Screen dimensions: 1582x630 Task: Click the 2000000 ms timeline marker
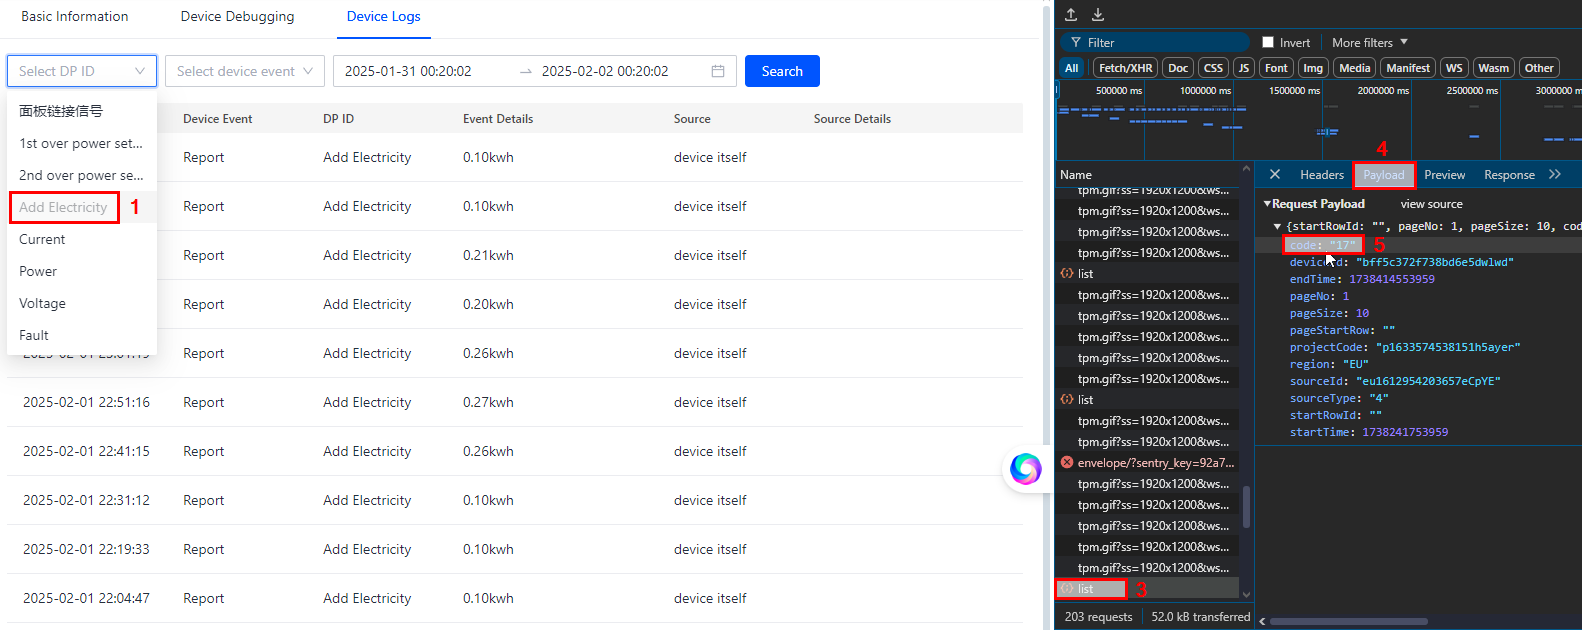tap(1383, 90)
